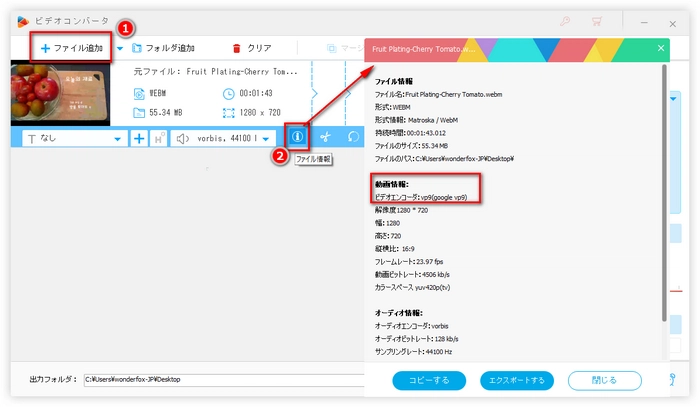Viewport: 700px width, 407px height.
Task: Click the ファイル追加 (add file) button
Action: (x=71, y=47)
